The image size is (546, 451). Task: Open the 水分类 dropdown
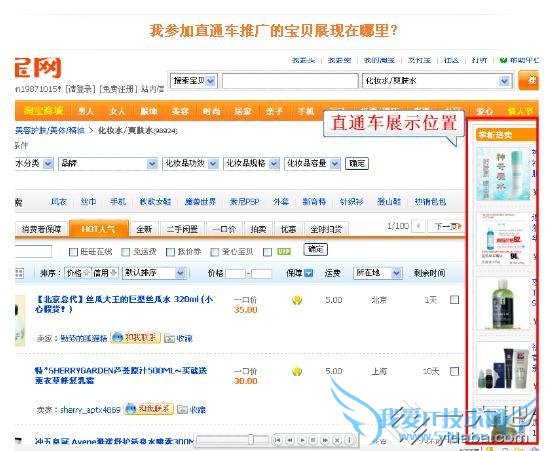[x=34, y=163]
